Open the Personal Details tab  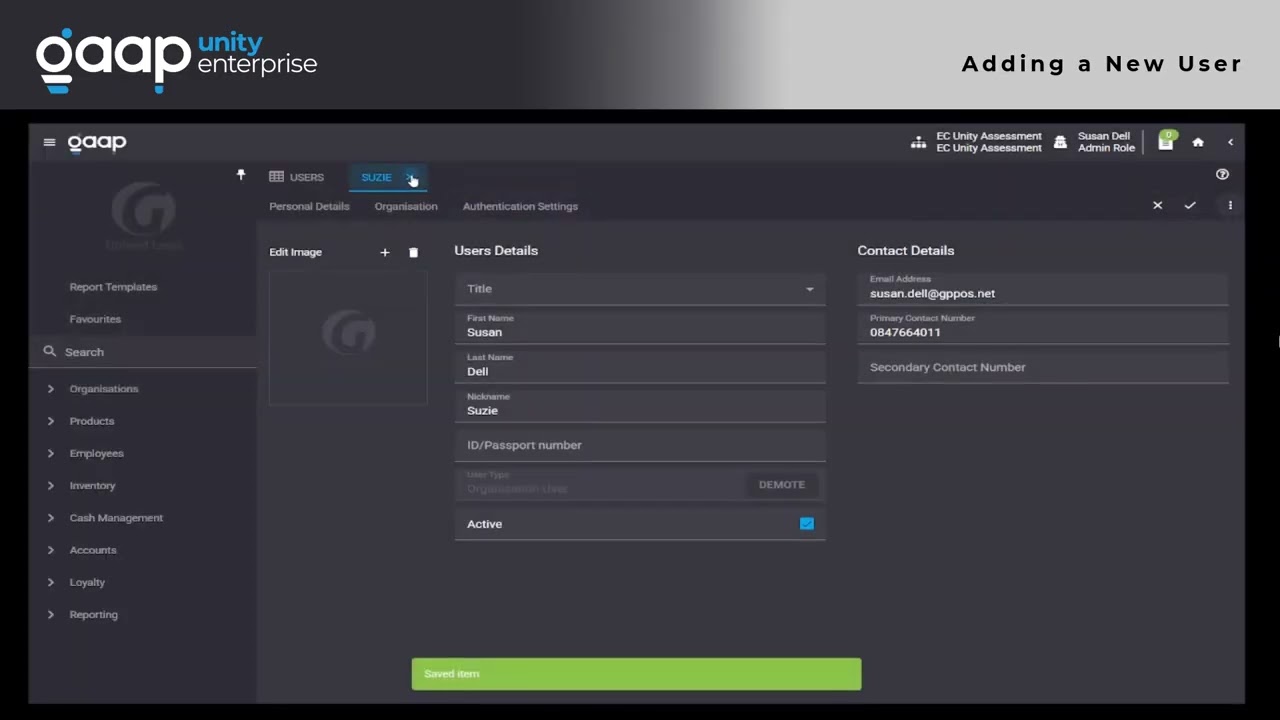[x=309, y=206]
